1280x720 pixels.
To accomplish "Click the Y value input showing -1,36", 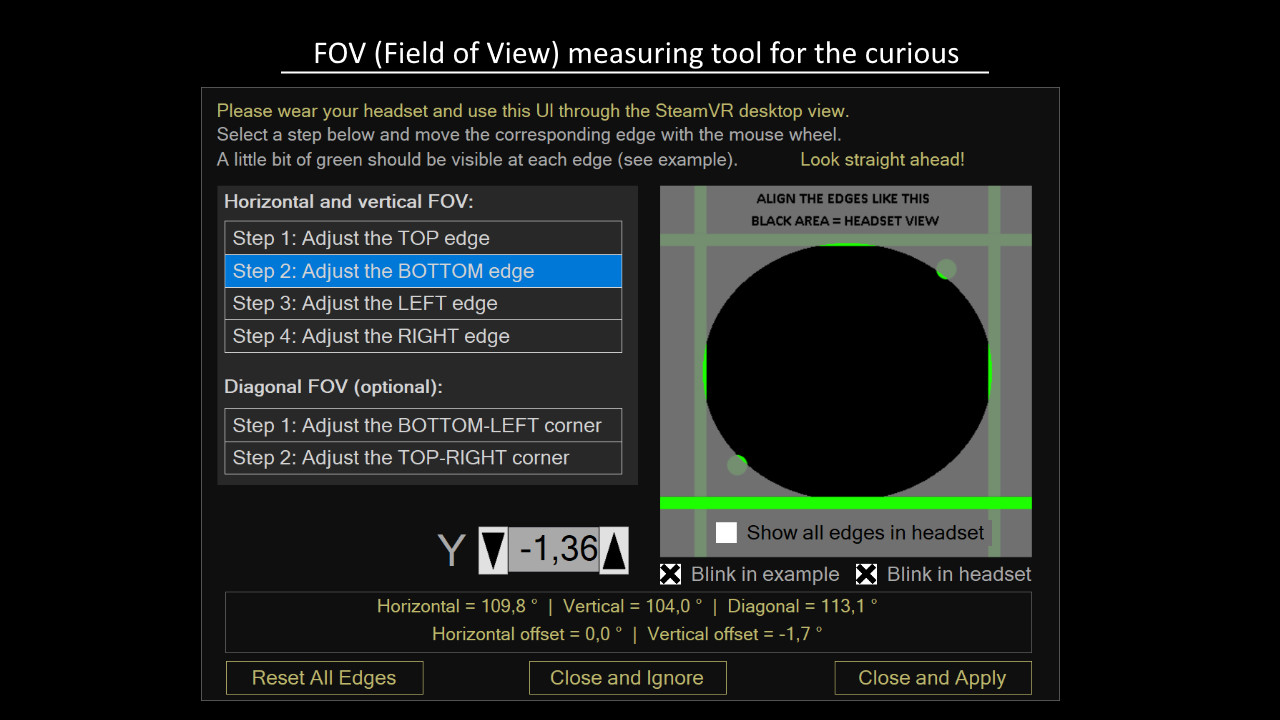I will coord(553,550).
